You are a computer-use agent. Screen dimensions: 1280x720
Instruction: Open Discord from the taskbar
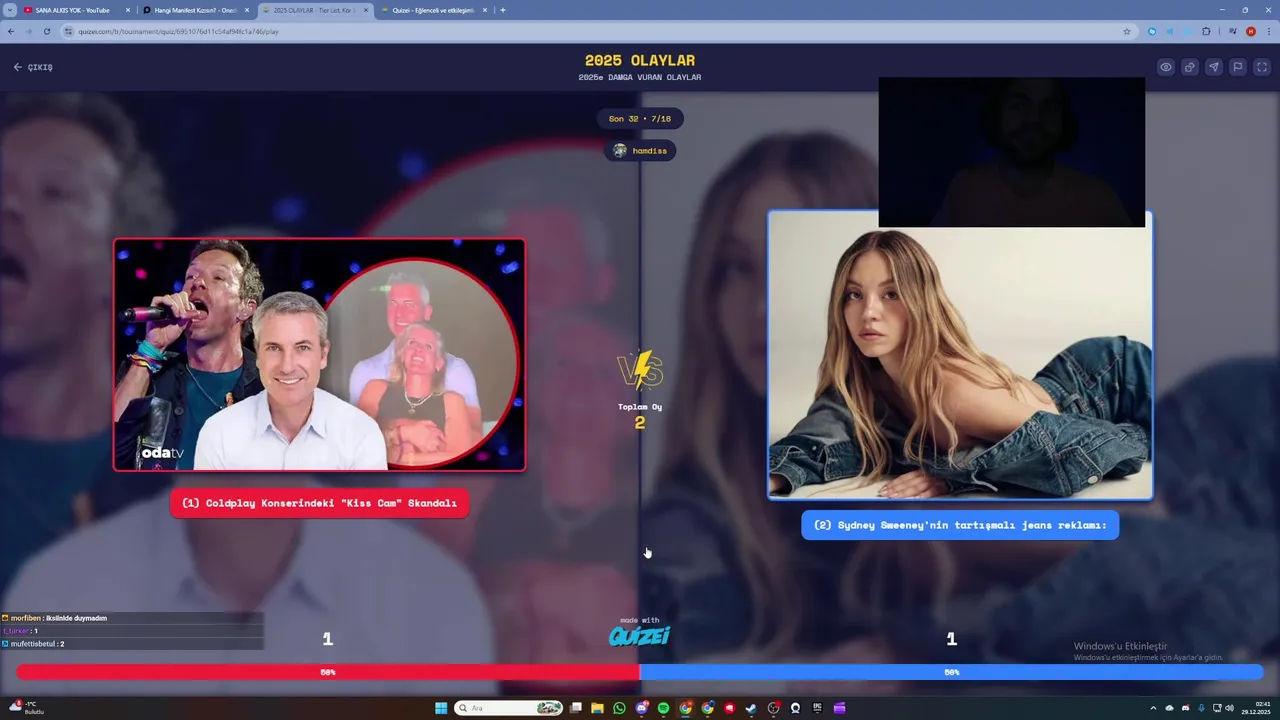642,708
